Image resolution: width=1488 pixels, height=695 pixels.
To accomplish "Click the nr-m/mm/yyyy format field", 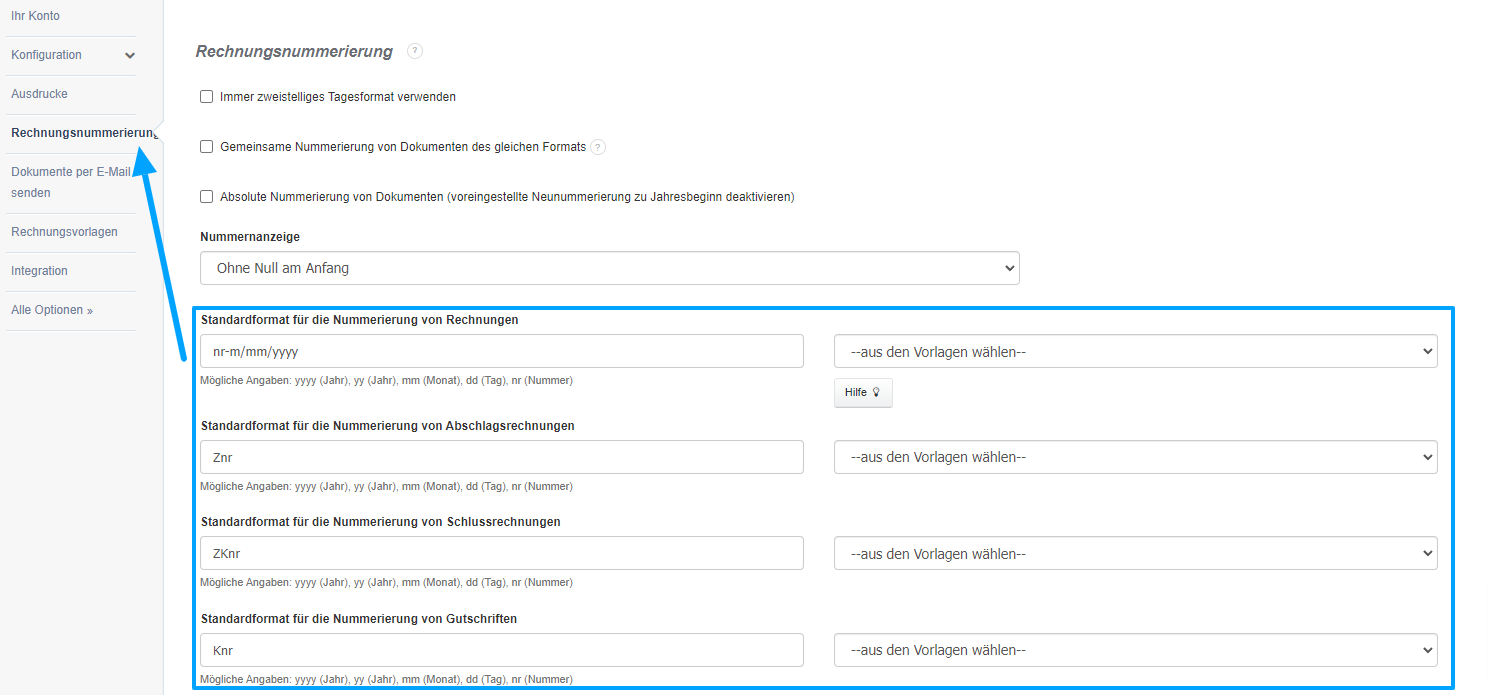I will click(500, 351).
